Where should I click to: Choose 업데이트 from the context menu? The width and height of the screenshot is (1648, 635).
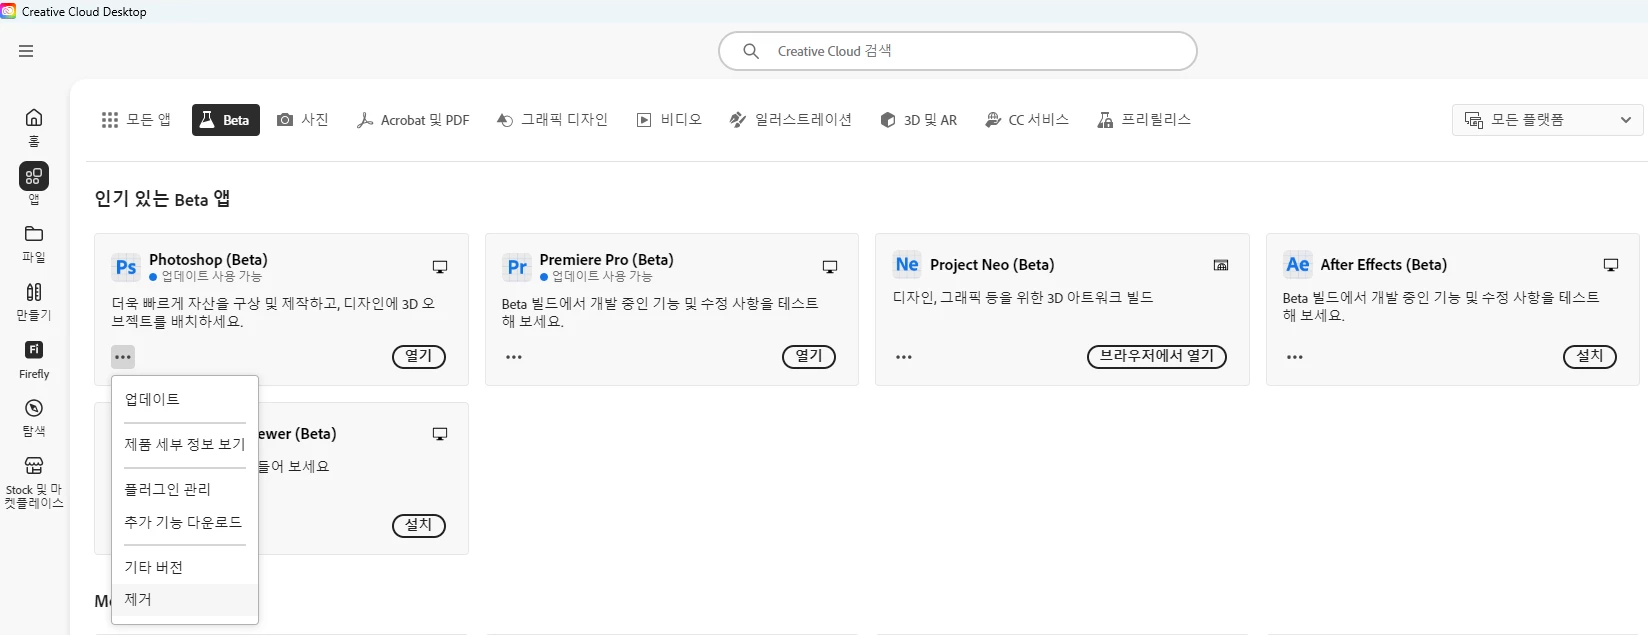(x=185, y=399)
